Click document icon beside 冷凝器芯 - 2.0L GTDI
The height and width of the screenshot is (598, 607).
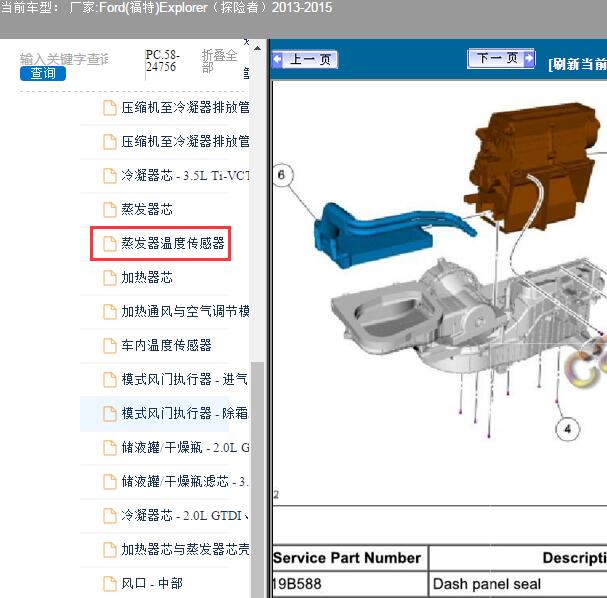[110, 516]
